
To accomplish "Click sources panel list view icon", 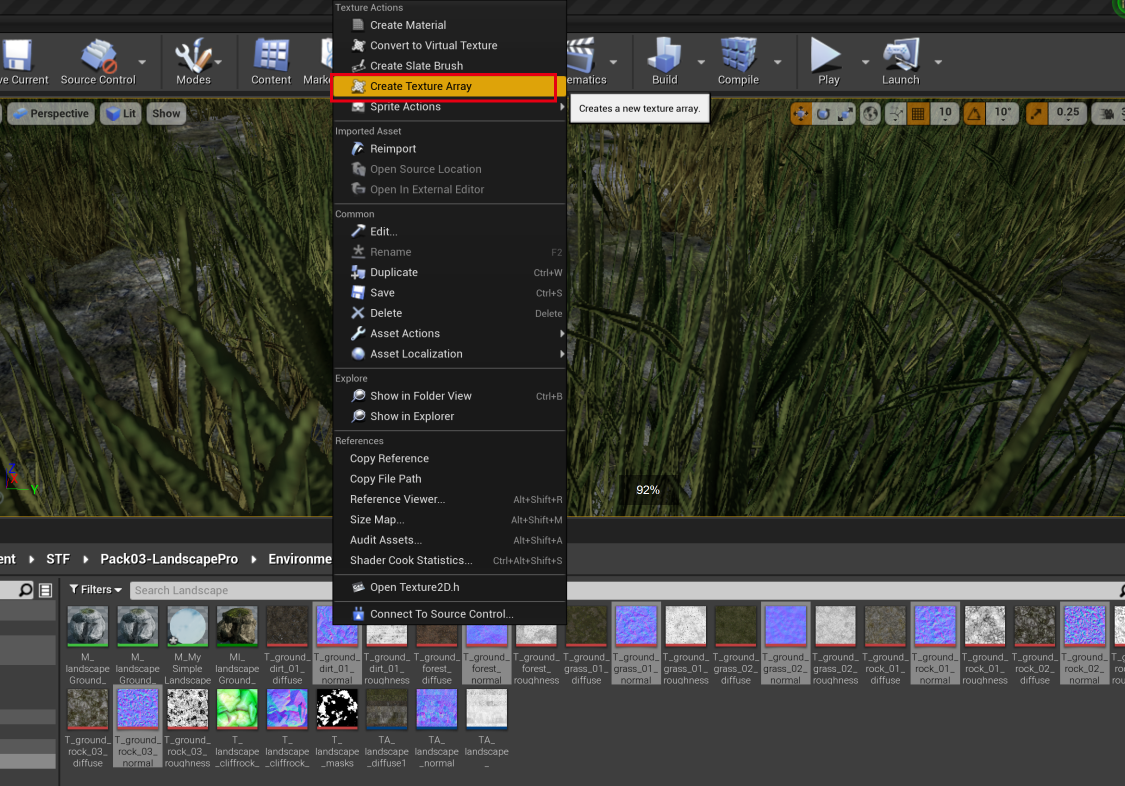I will pyautogui.click(x=45, y=590).
